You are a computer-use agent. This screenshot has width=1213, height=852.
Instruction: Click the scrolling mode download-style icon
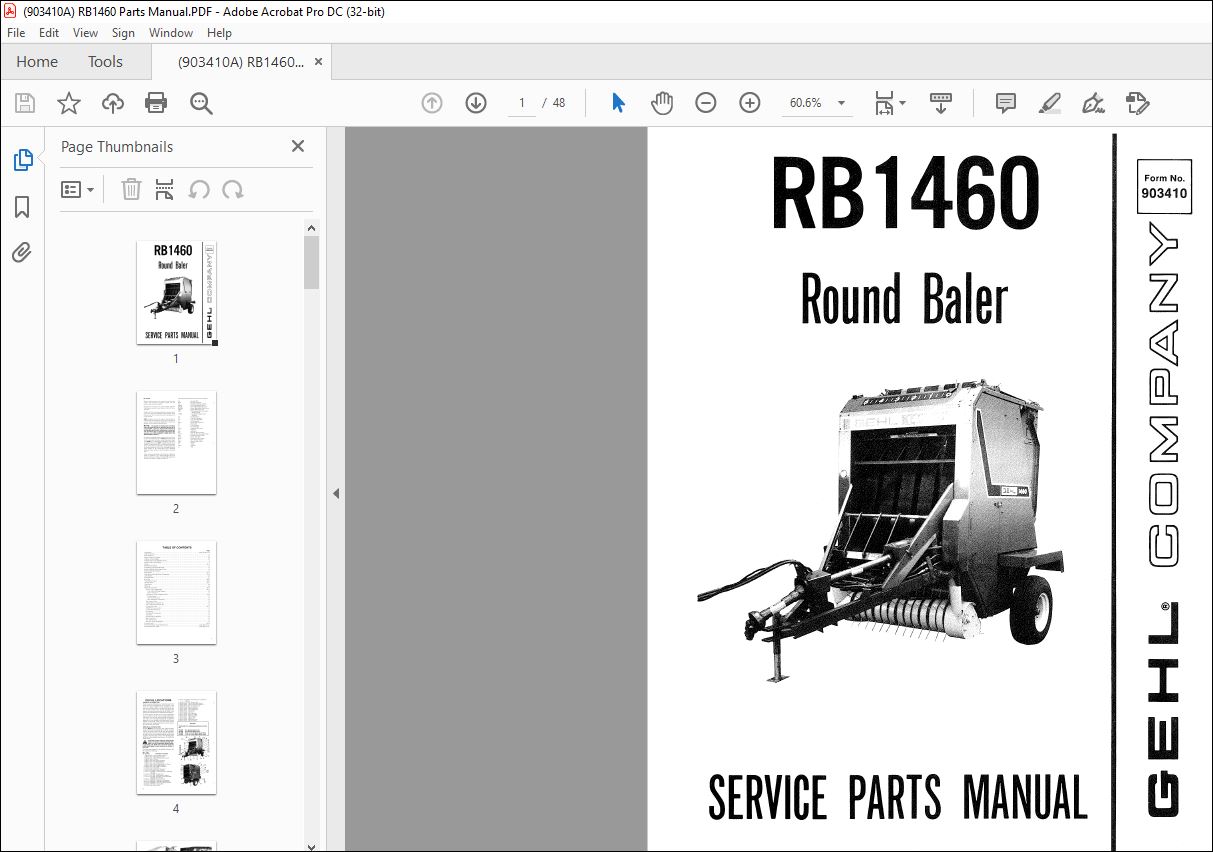(941, 103)
